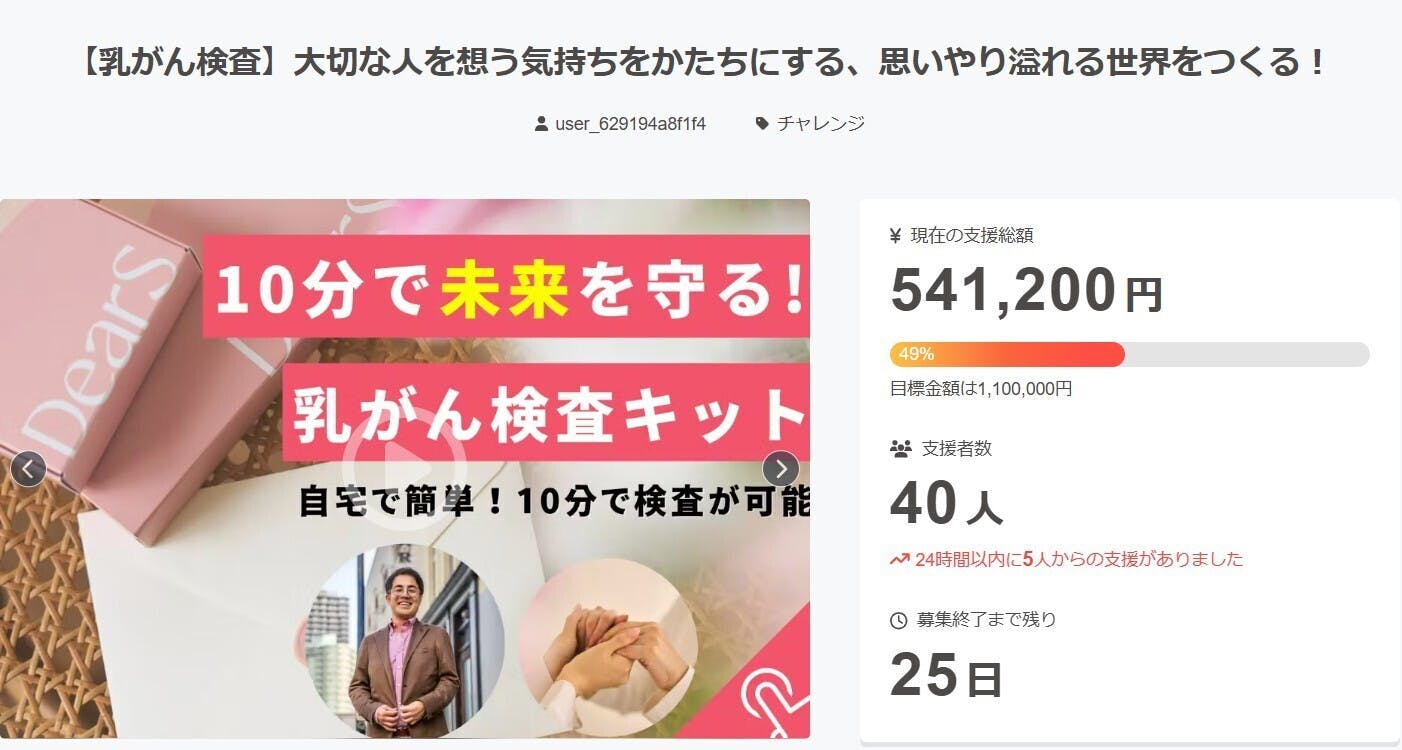Click the clock icon by 募集終了まで残り
Viewport: 1402px width, 750px height.
(x=898, y=620)
